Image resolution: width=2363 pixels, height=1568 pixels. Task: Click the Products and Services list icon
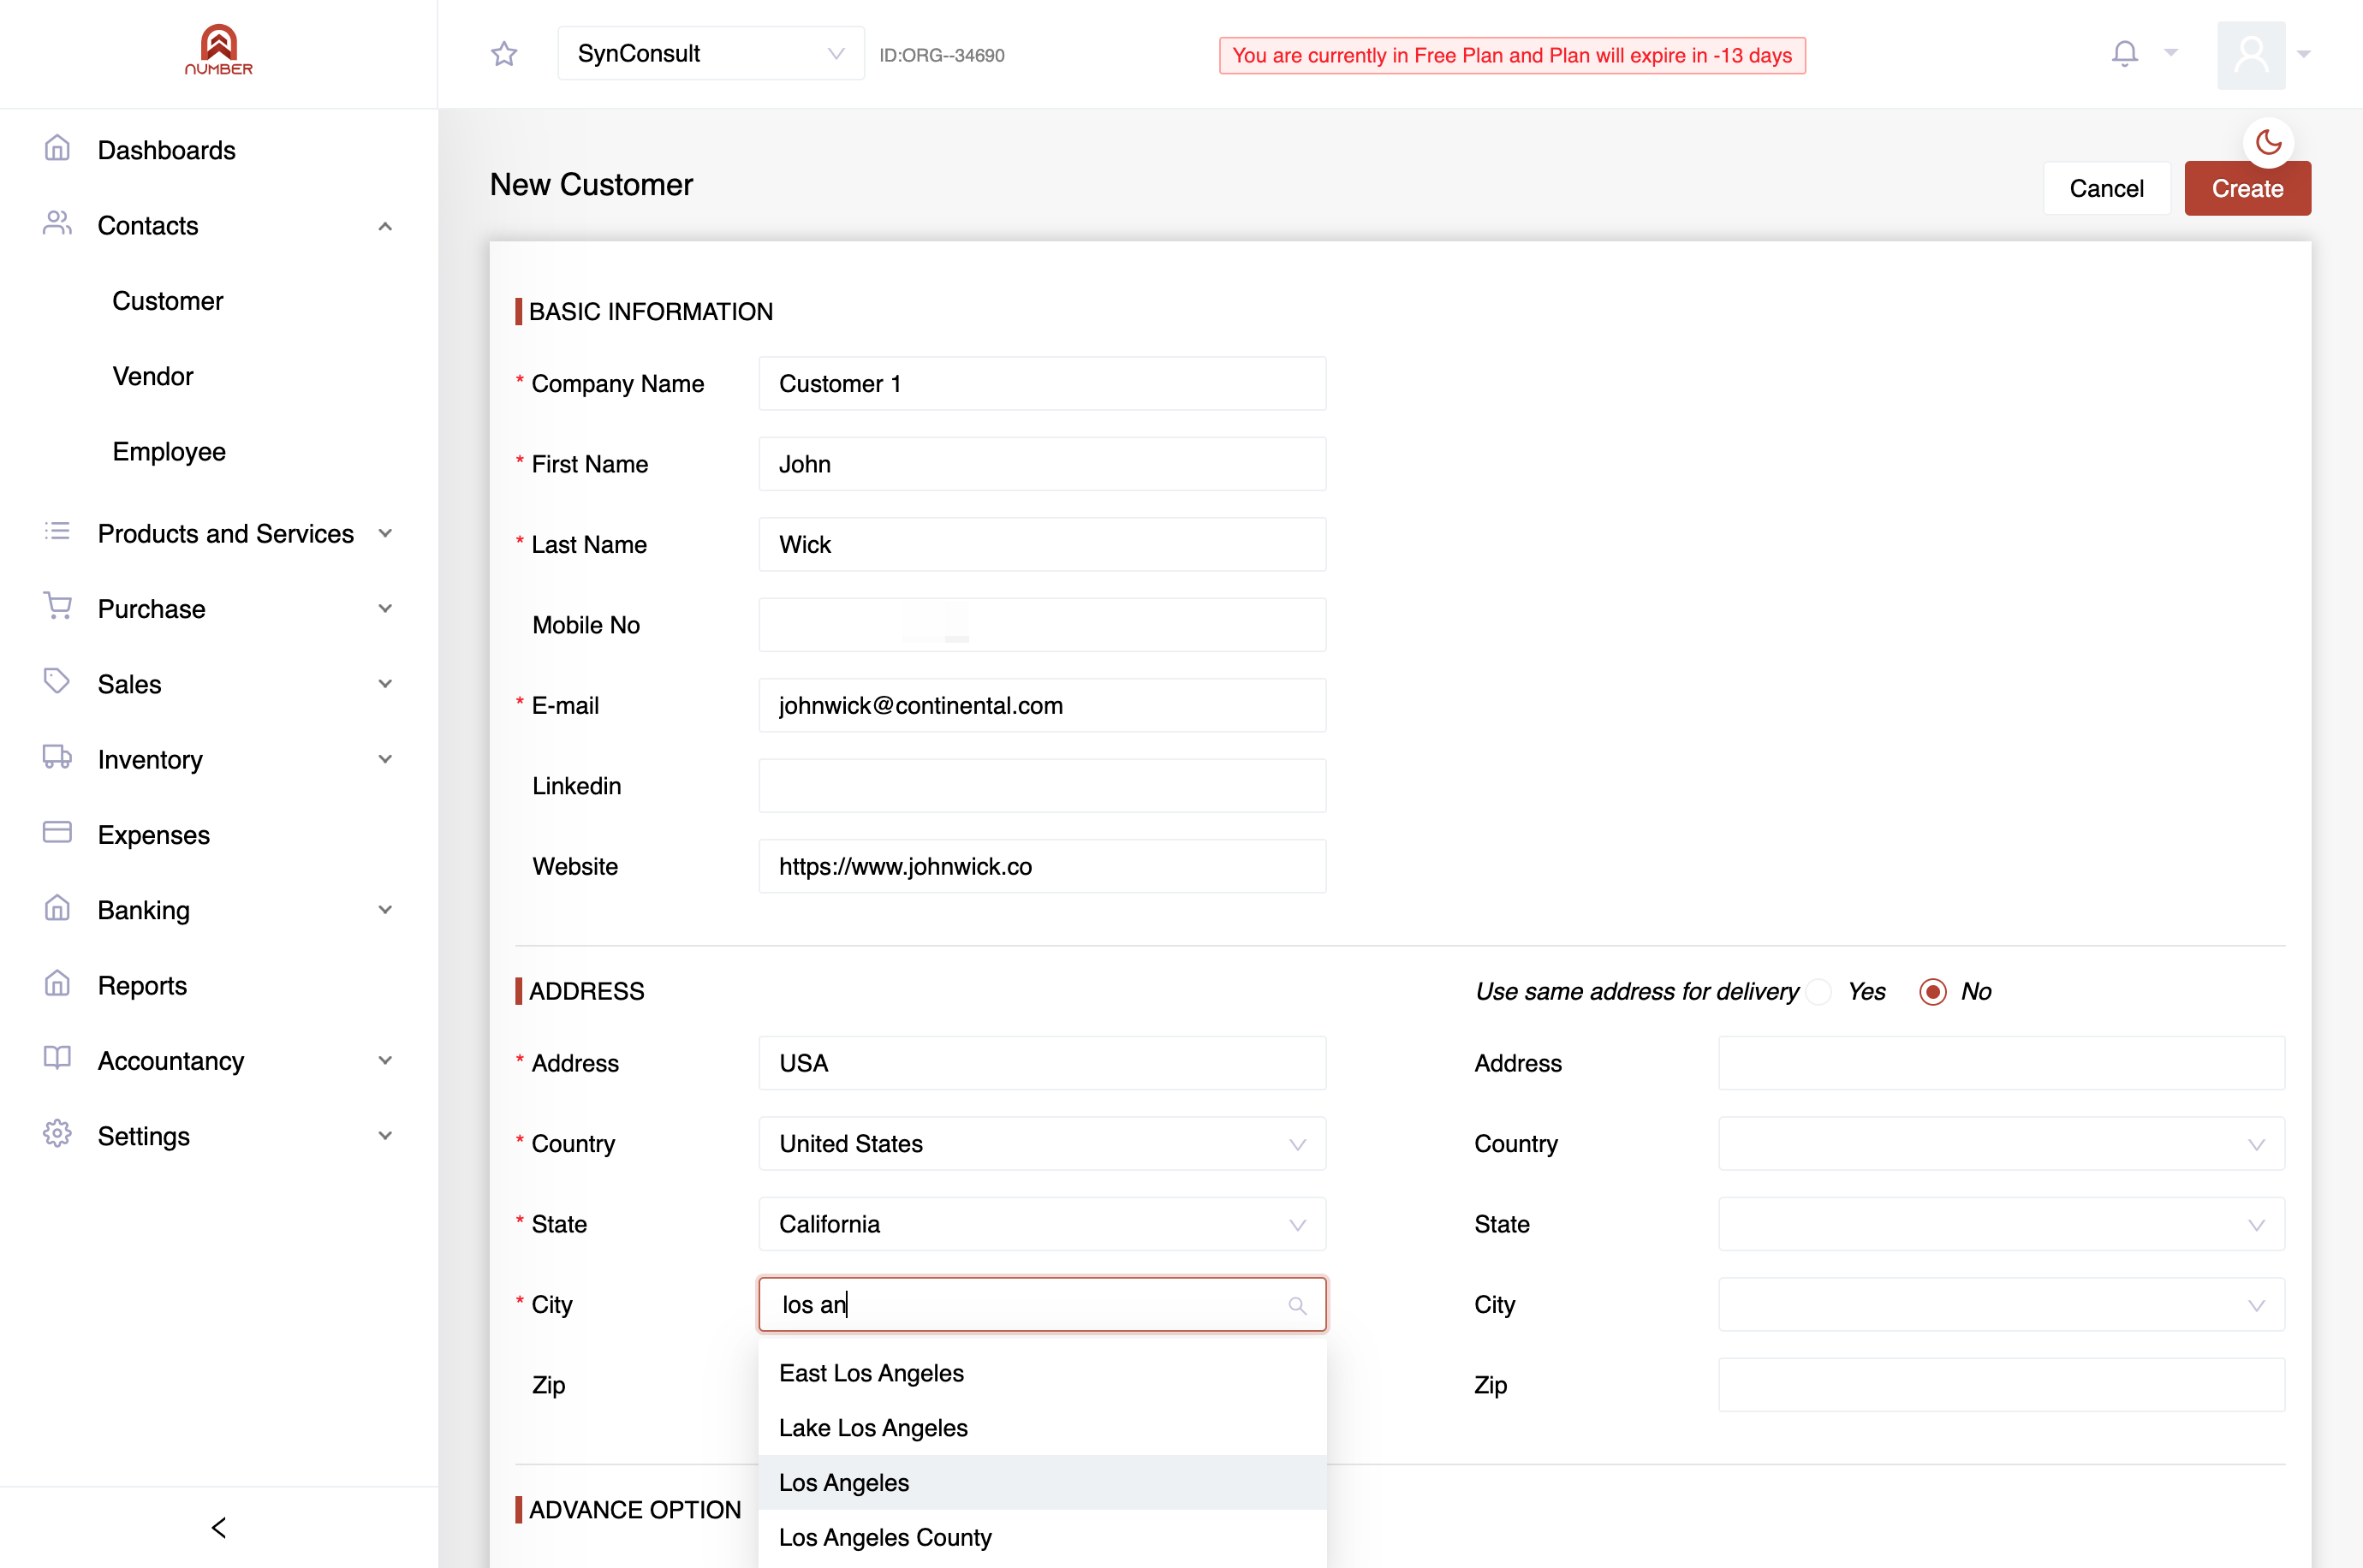coord(57,531)
